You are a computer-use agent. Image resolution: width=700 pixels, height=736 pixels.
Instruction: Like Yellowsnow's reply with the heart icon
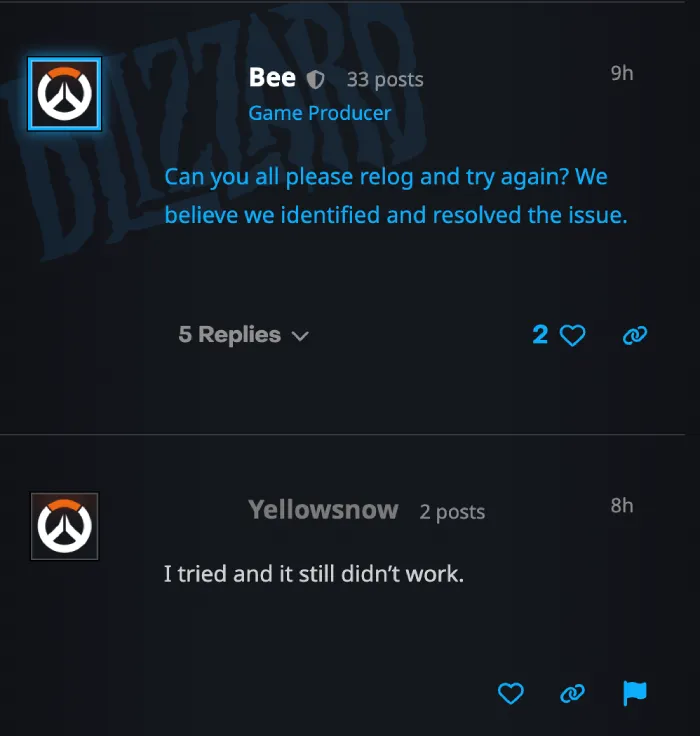(x=510, y=693)
